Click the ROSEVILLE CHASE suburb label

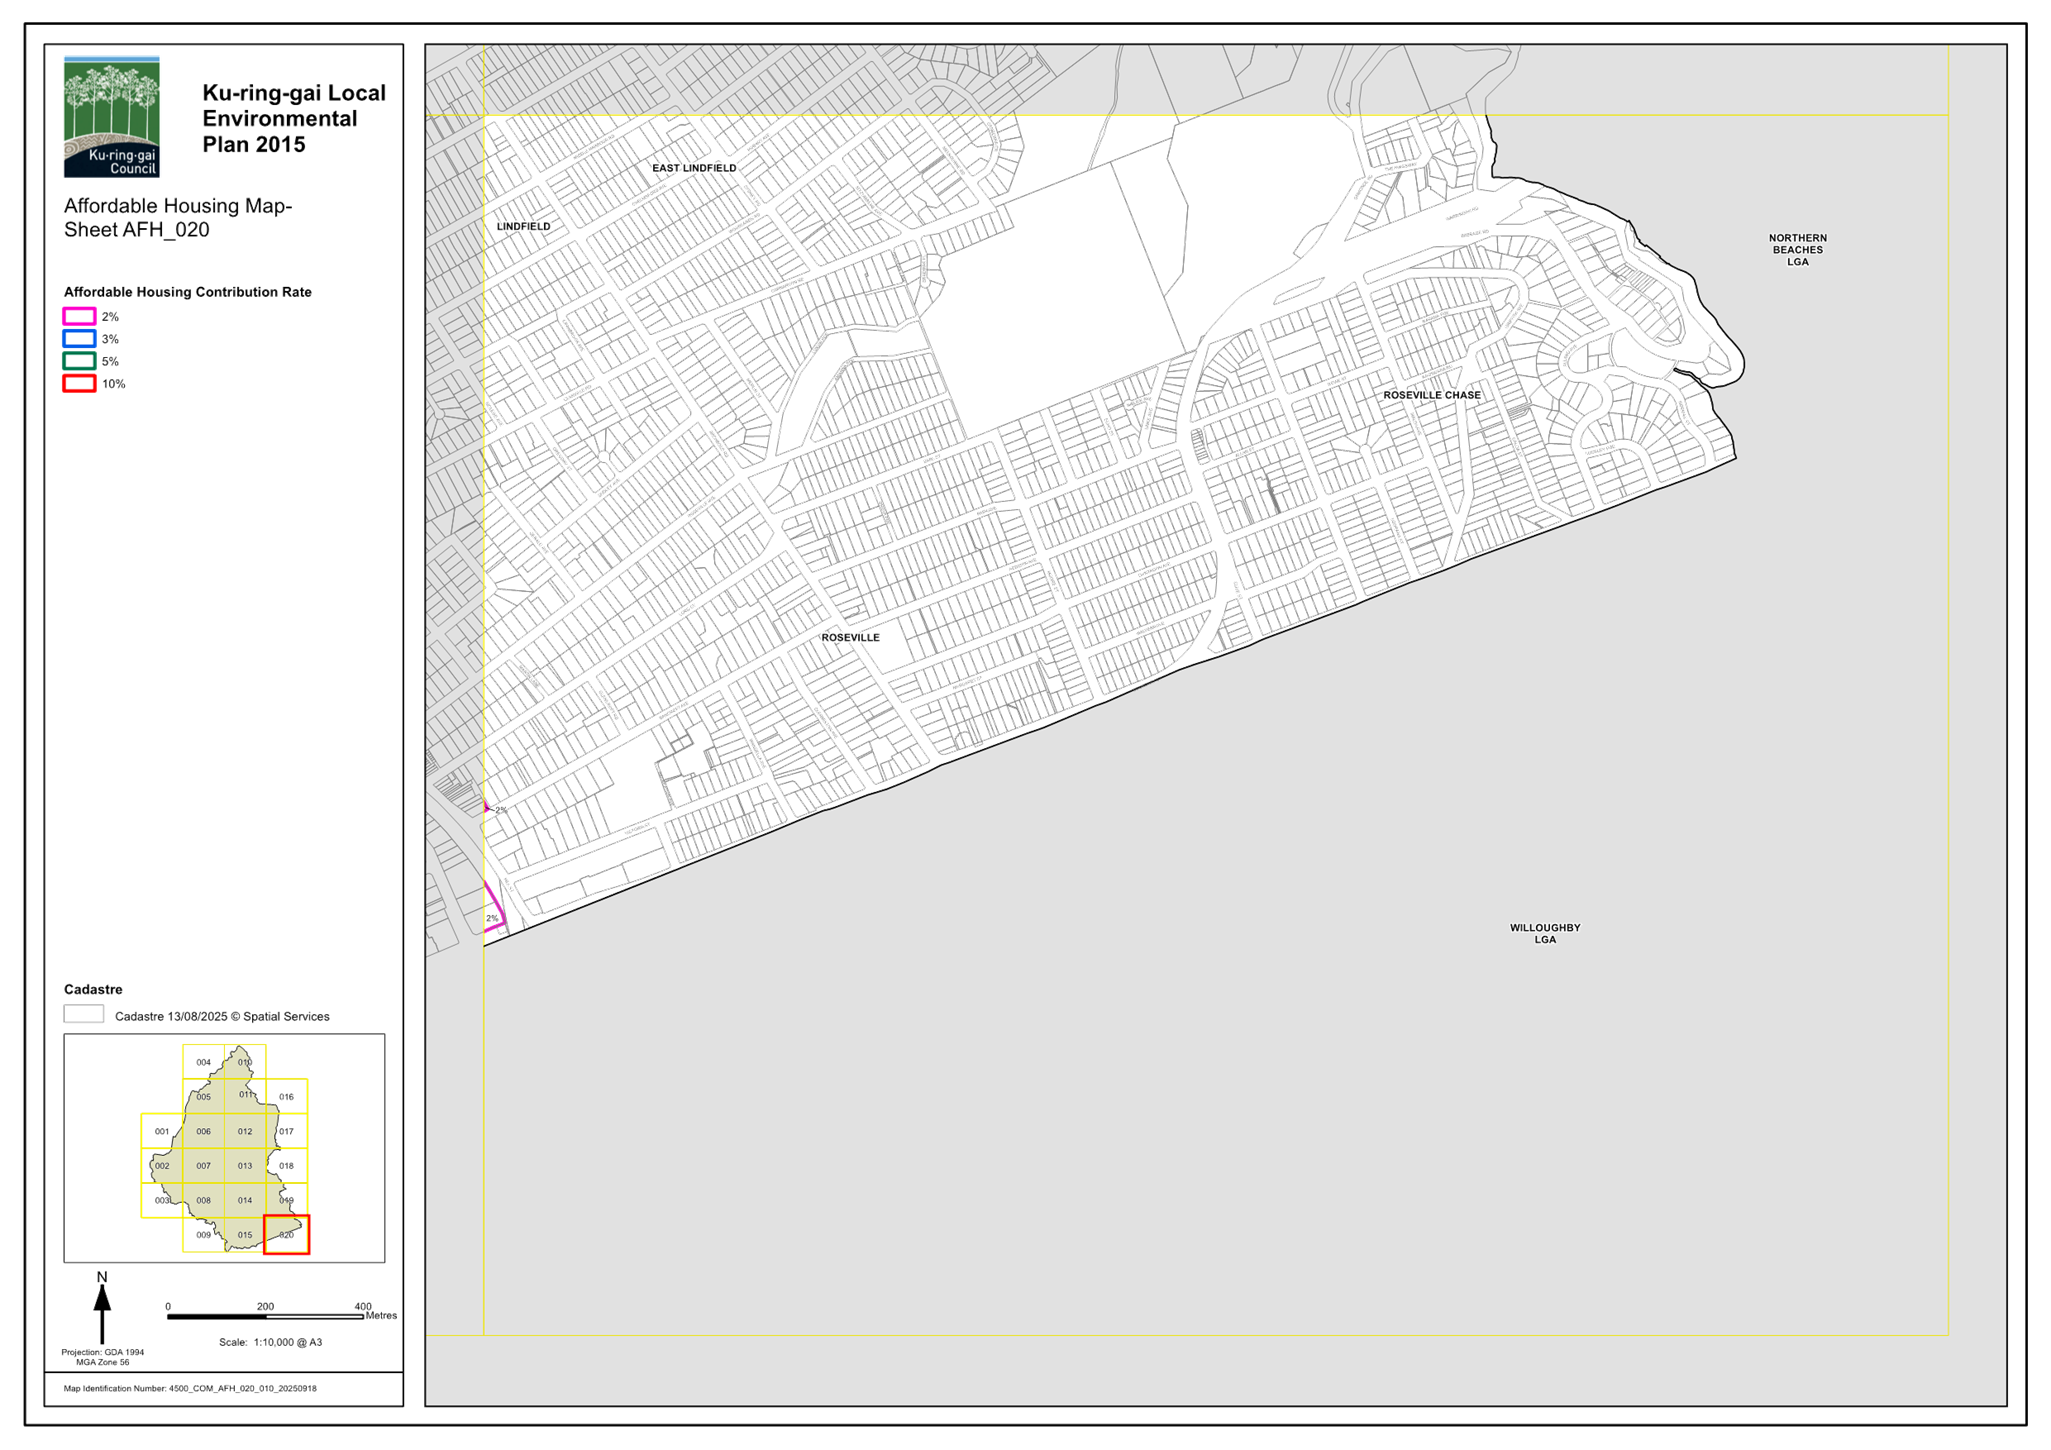click(x=1432, y=396)
